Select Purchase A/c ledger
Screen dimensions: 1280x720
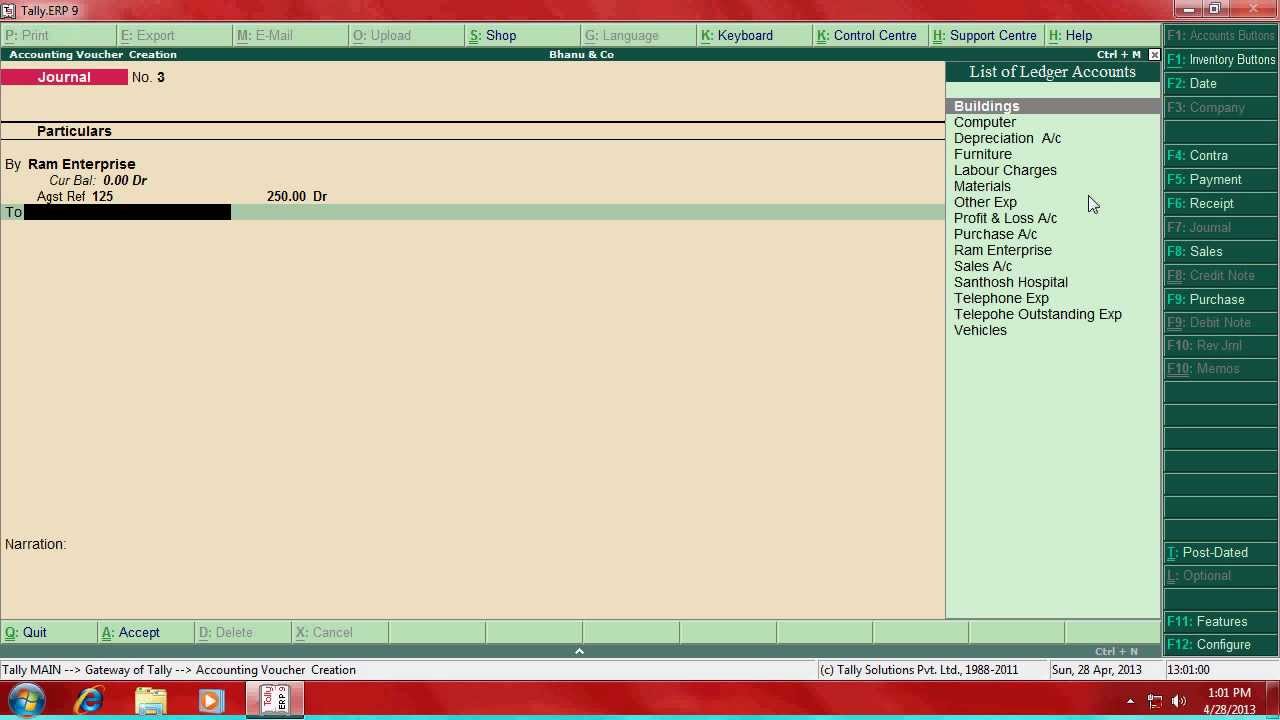click(995, 234)
